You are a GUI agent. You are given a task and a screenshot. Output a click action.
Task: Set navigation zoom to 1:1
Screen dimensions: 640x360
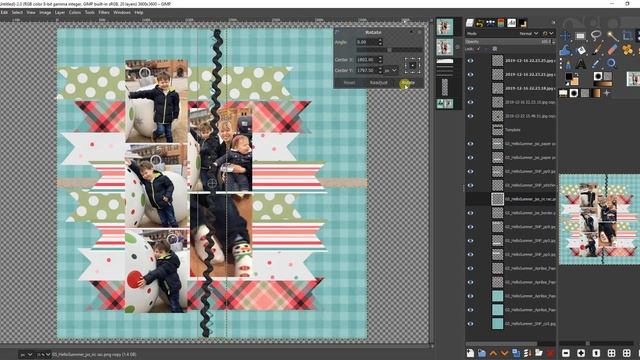click(x=596, y=353)
